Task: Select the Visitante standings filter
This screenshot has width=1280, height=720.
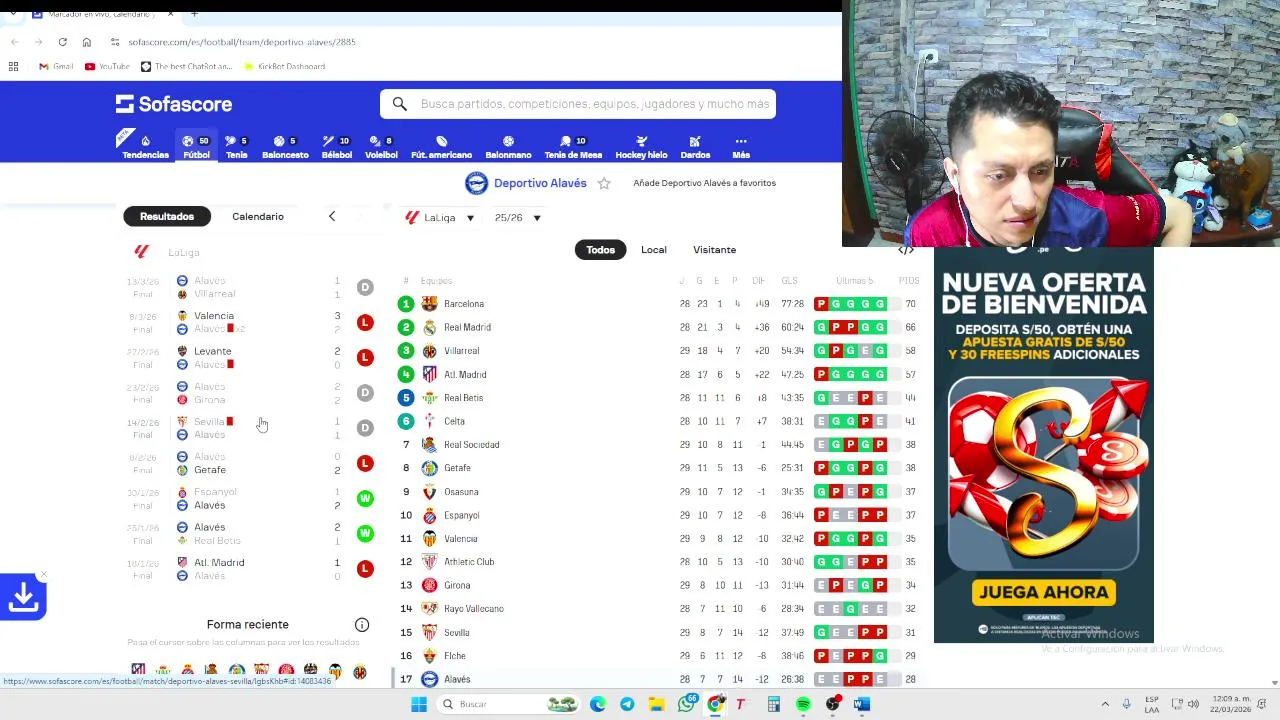Action: point(714,250)
